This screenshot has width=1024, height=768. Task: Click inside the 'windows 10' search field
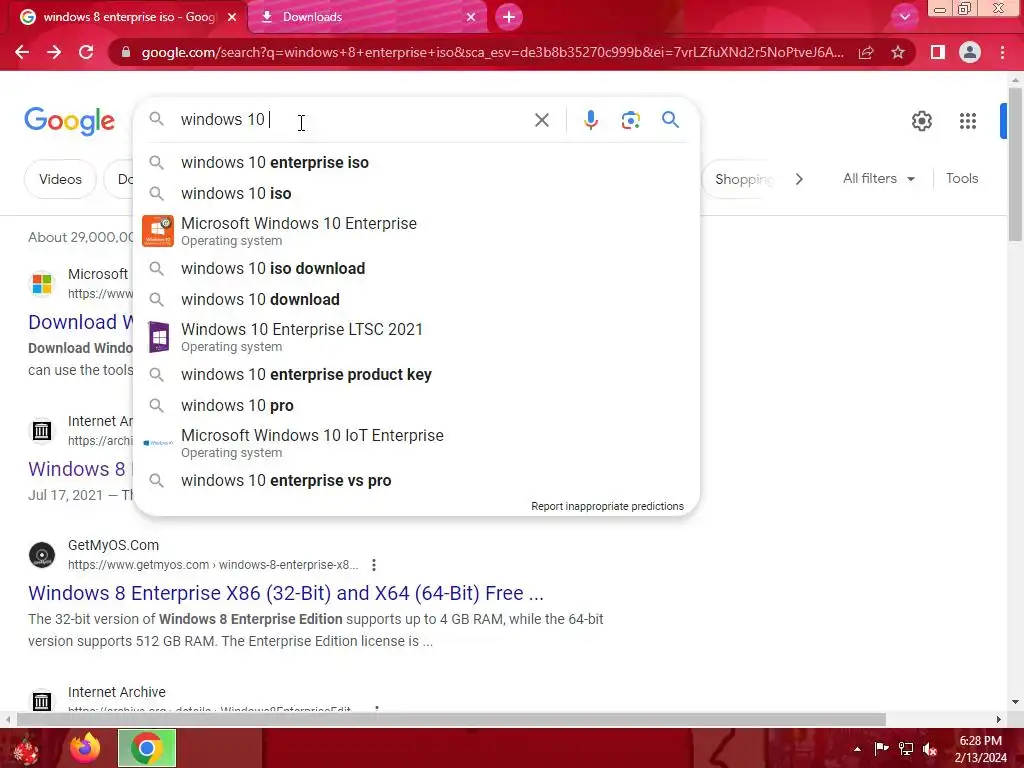tap(353, 120)
